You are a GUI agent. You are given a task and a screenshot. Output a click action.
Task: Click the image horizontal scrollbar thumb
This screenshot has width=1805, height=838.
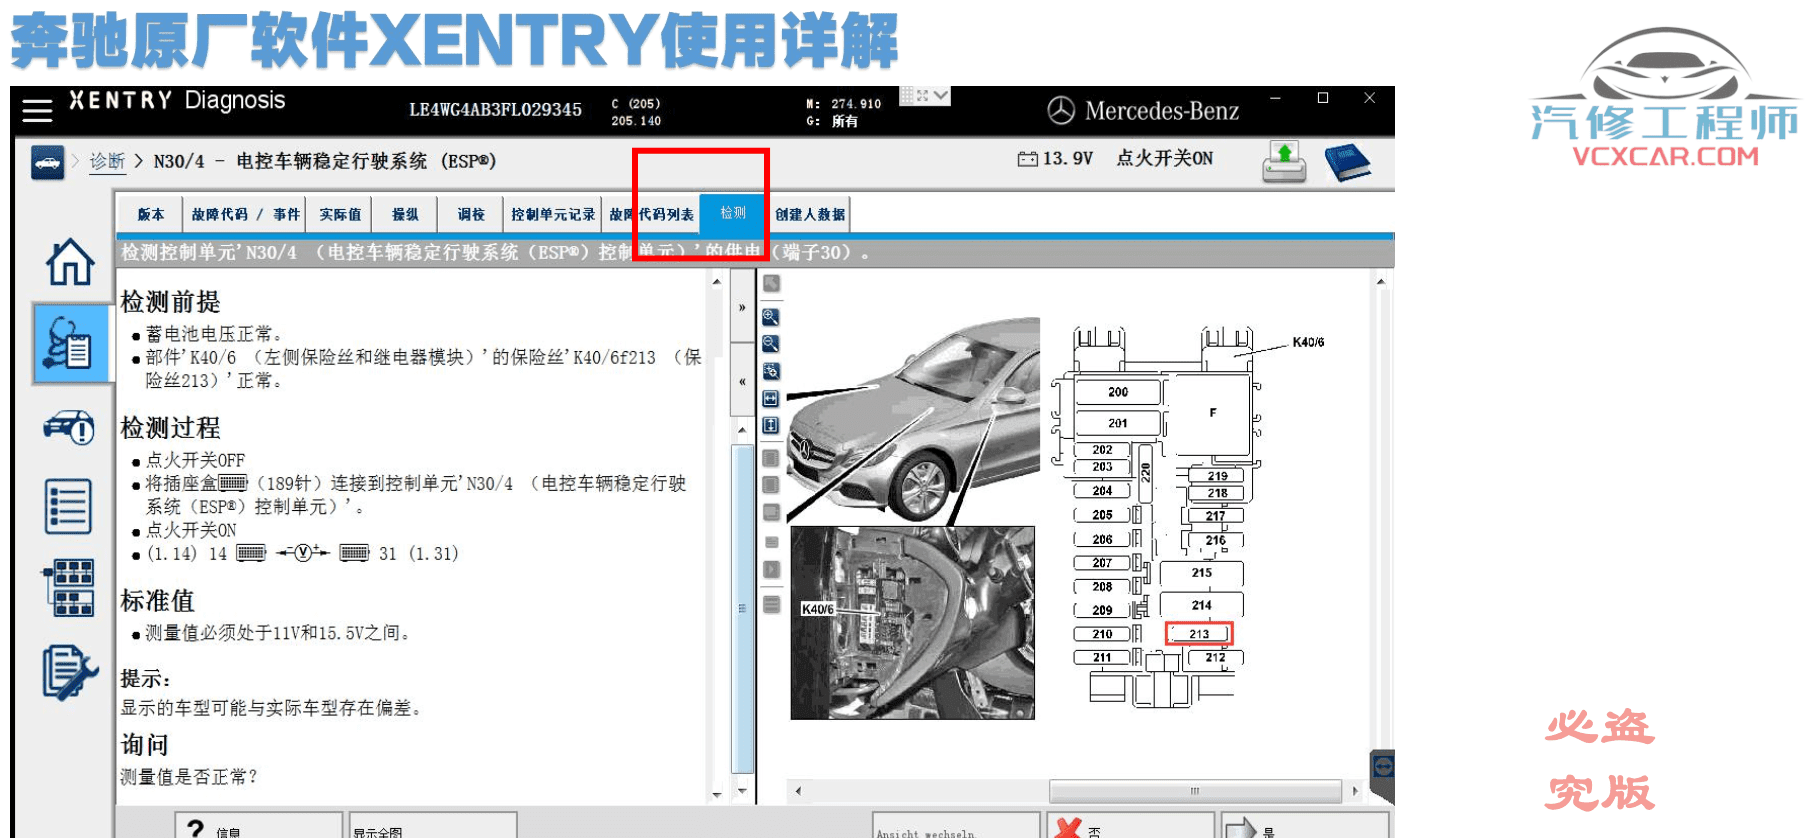(1195, 791)
